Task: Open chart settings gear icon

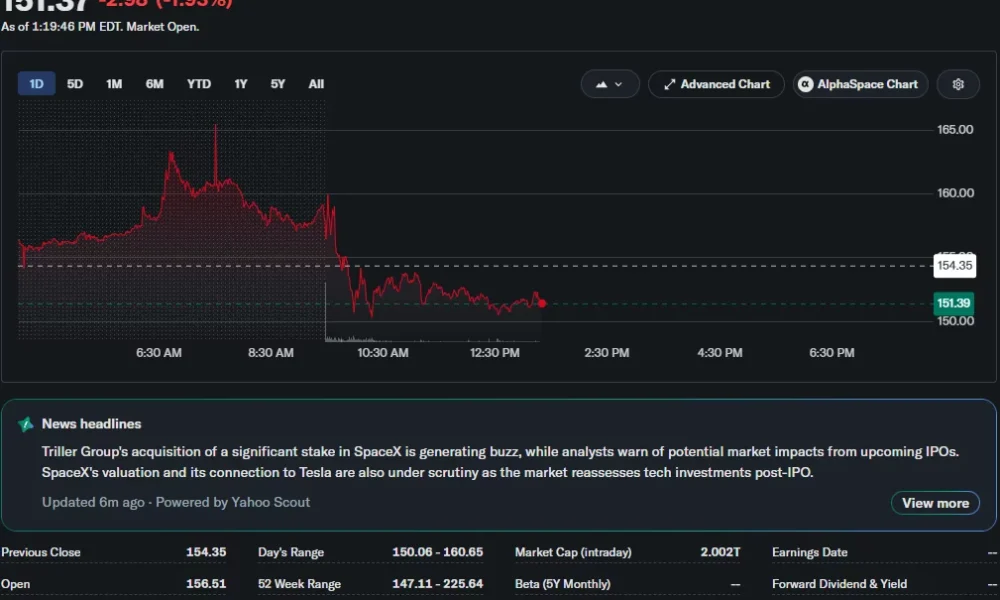Action: pyautogui.click(x=957, y=84)
